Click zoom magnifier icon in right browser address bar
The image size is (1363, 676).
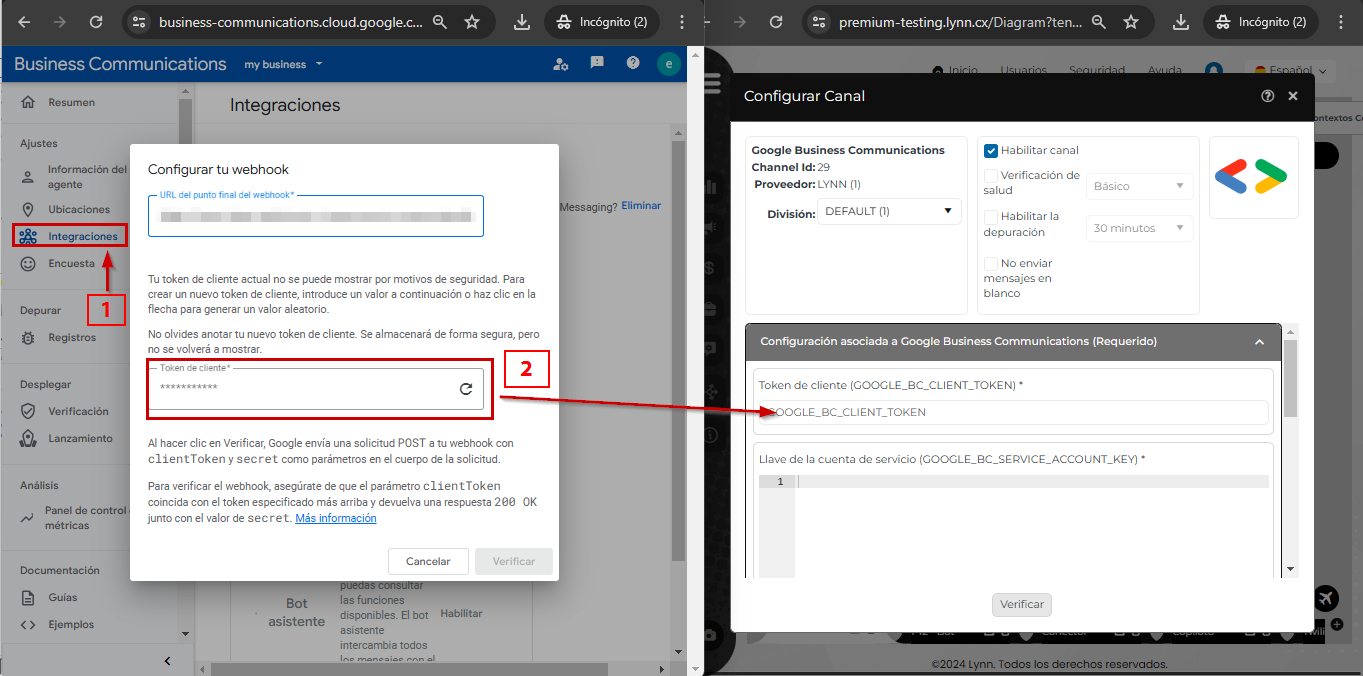pos(1099,22)
